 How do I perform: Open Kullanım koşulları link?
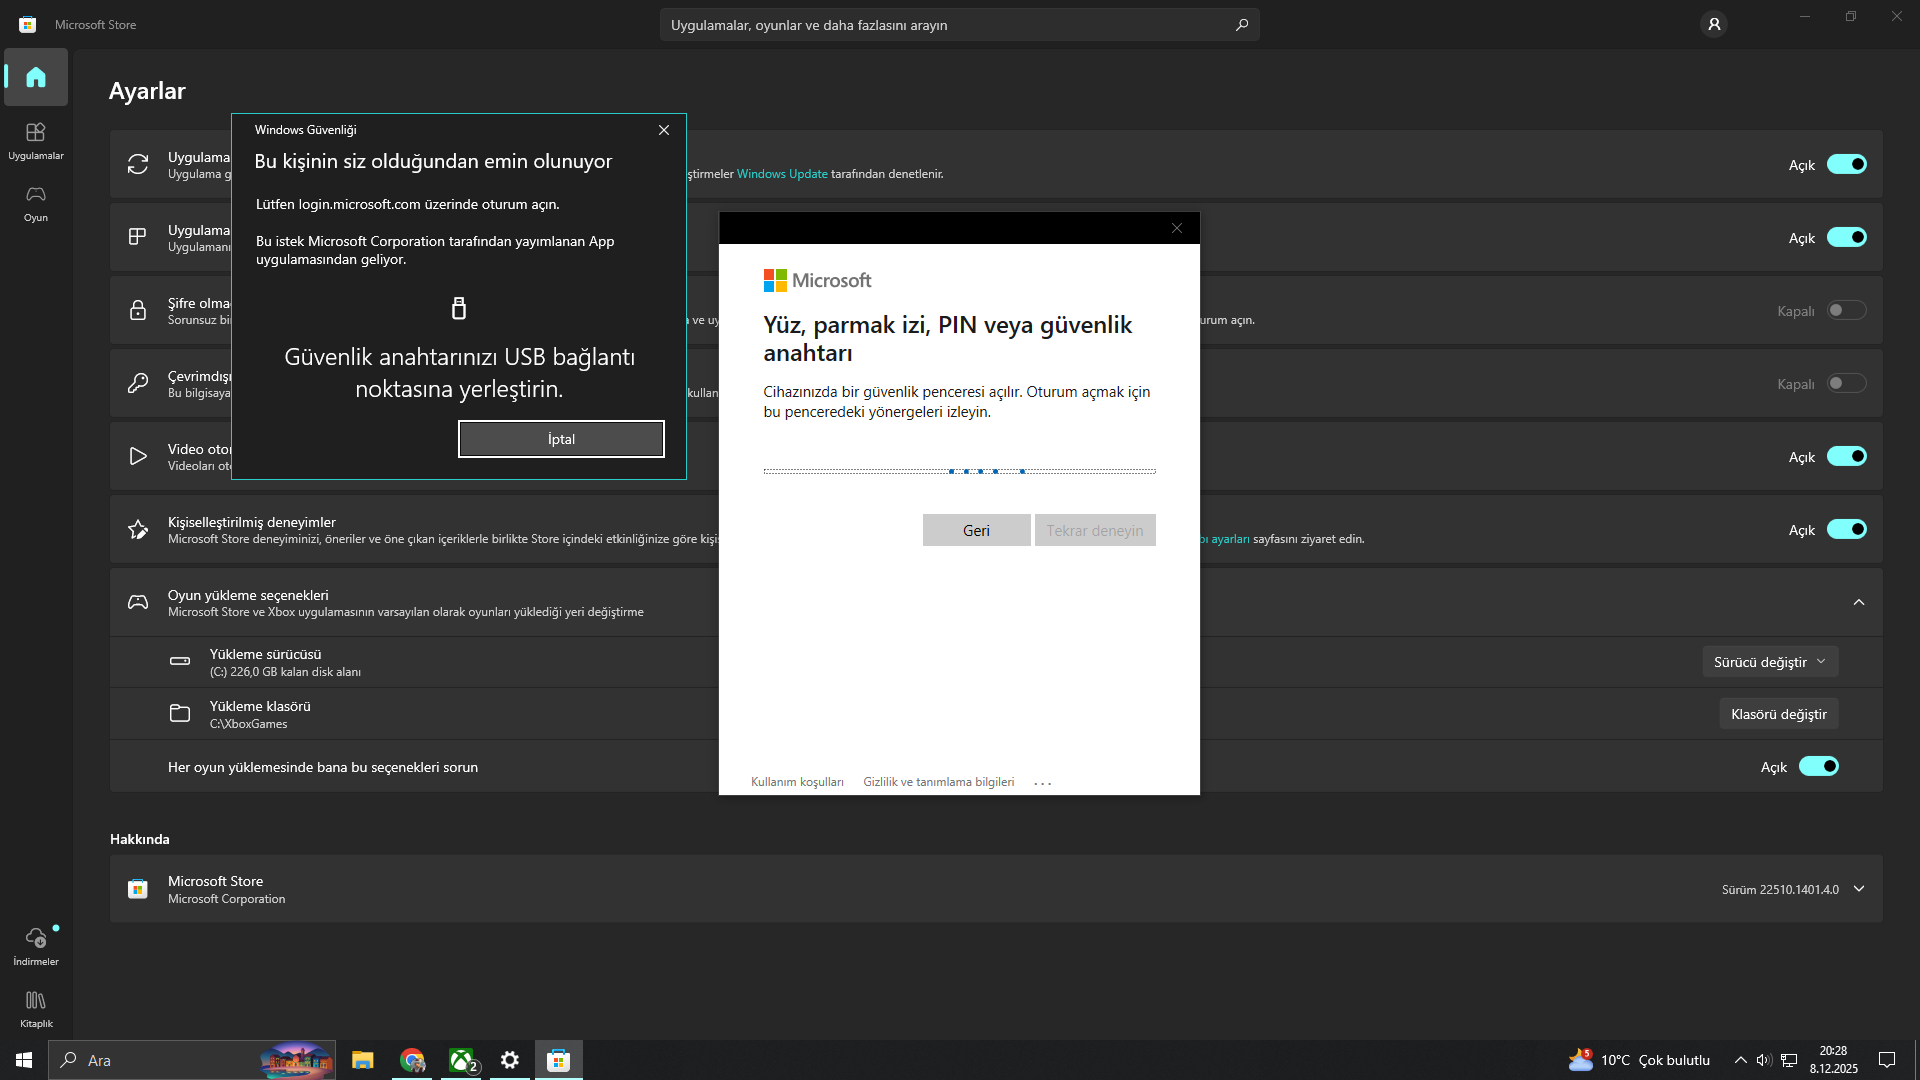tap(797, 782)
